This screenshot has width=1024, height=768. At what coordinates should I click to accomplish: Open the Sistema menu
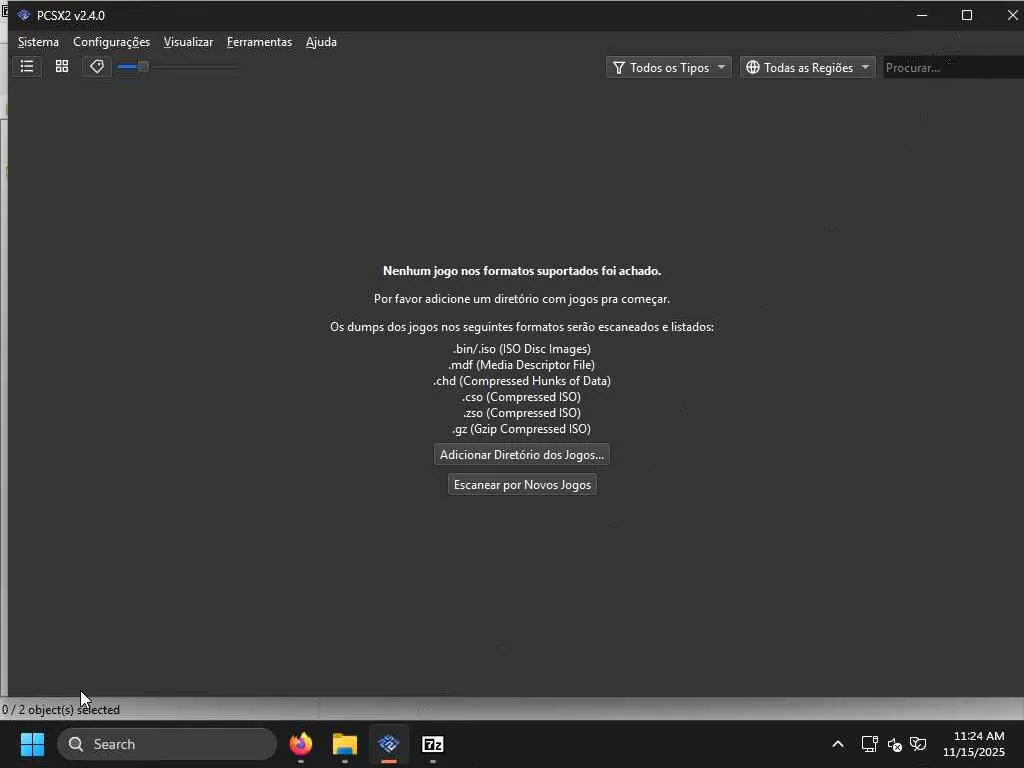tap(38, 42)
